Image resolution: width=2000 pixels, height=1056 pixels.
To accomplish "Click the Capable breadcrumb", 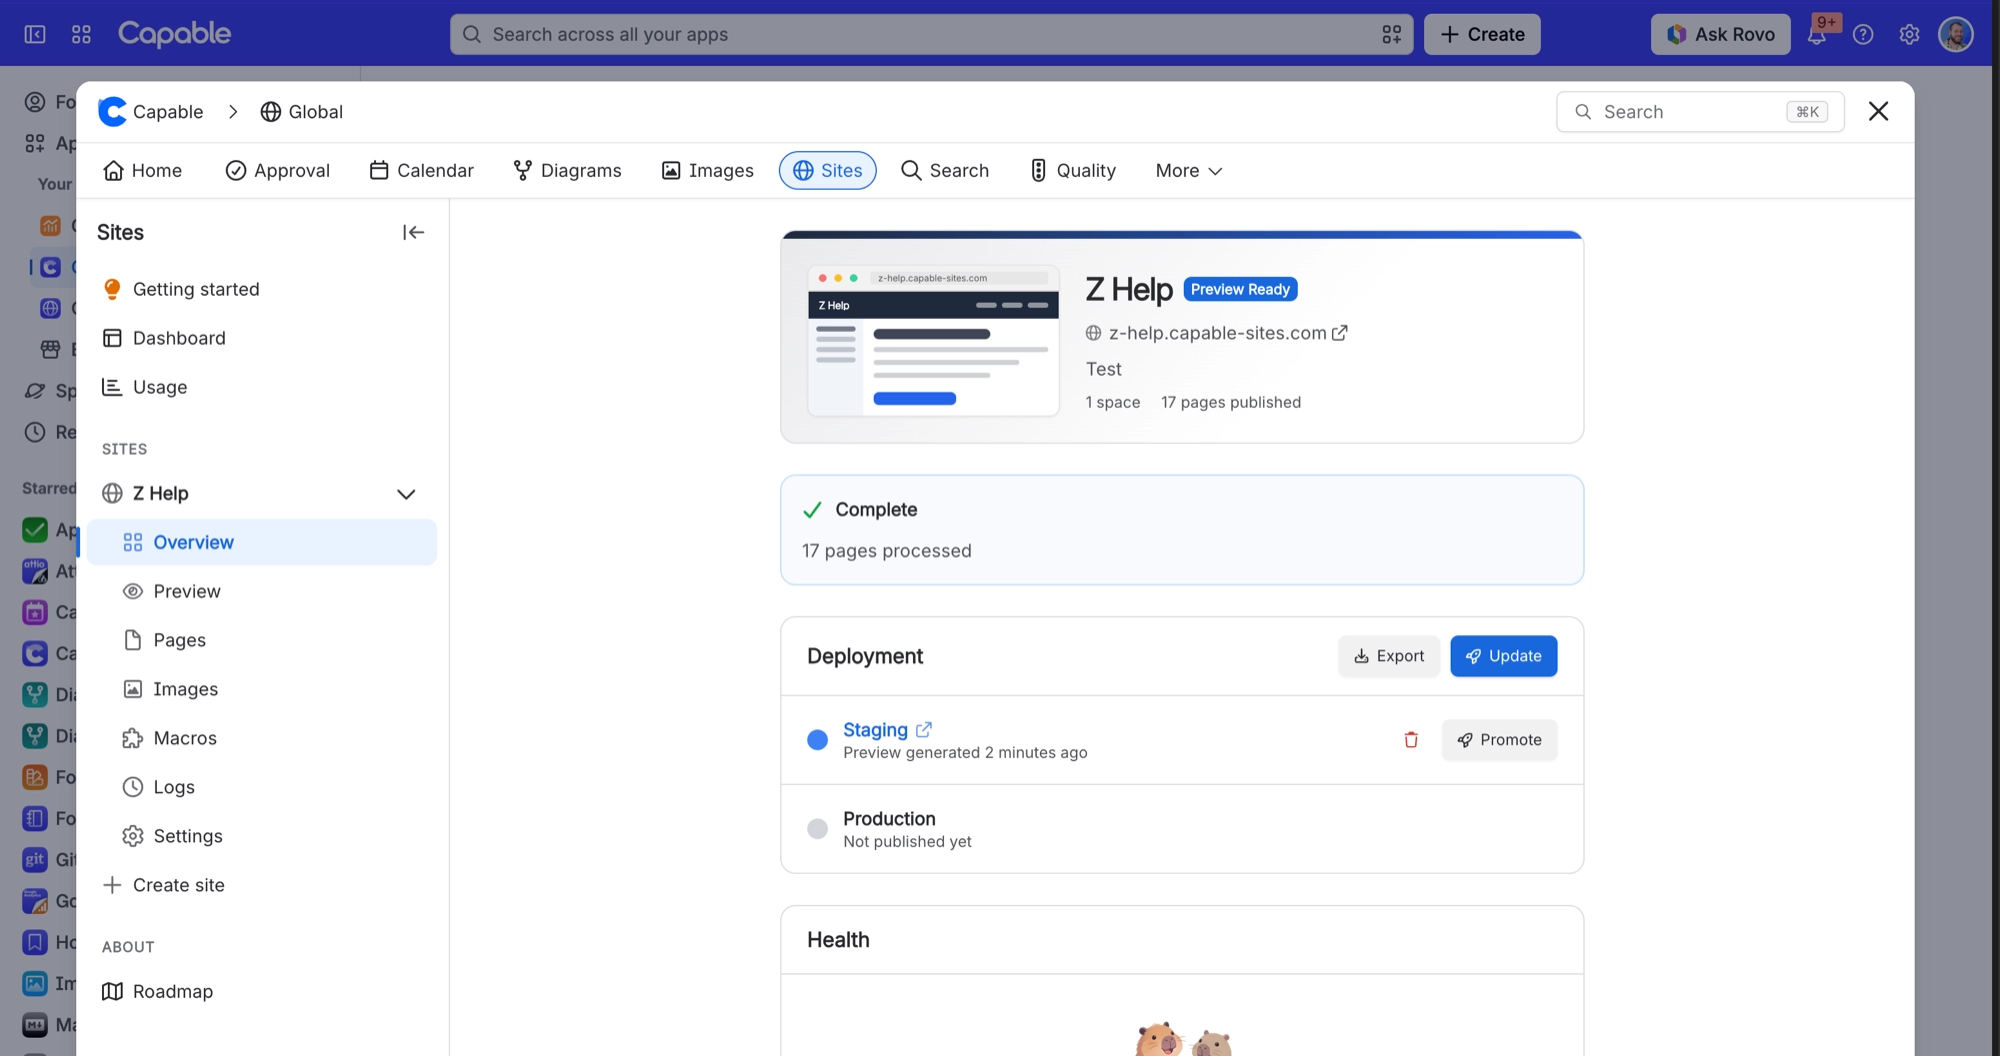I will [151, 112].
